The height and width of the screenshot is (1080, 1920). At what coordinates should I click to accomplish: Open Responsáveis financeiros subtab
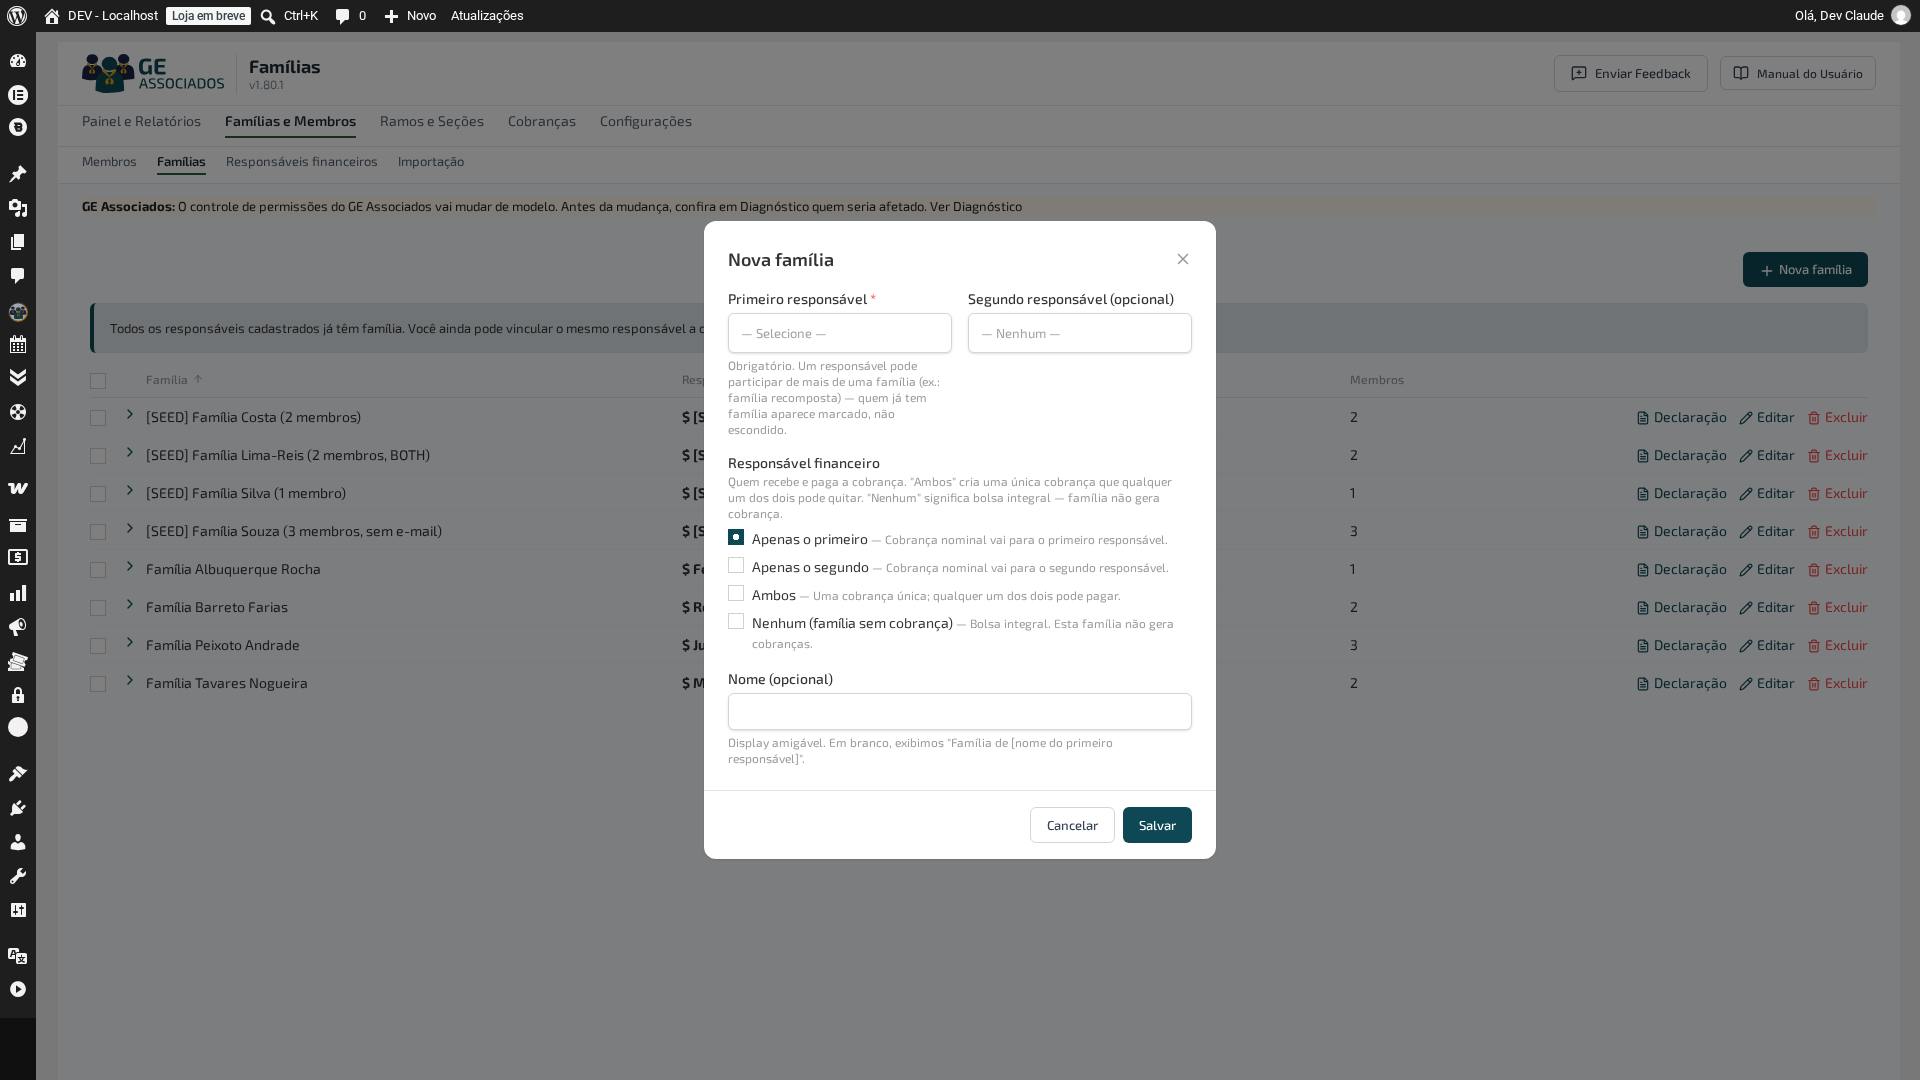(302, 162)
